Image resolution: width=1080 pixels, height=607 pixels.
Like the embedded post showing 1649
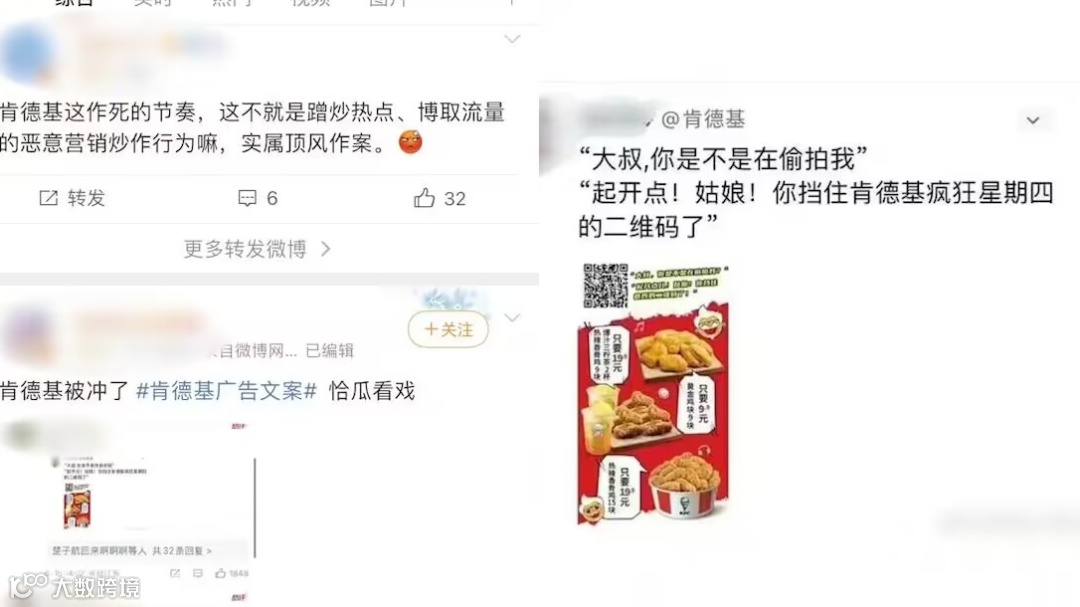click(x=220, y=573)
